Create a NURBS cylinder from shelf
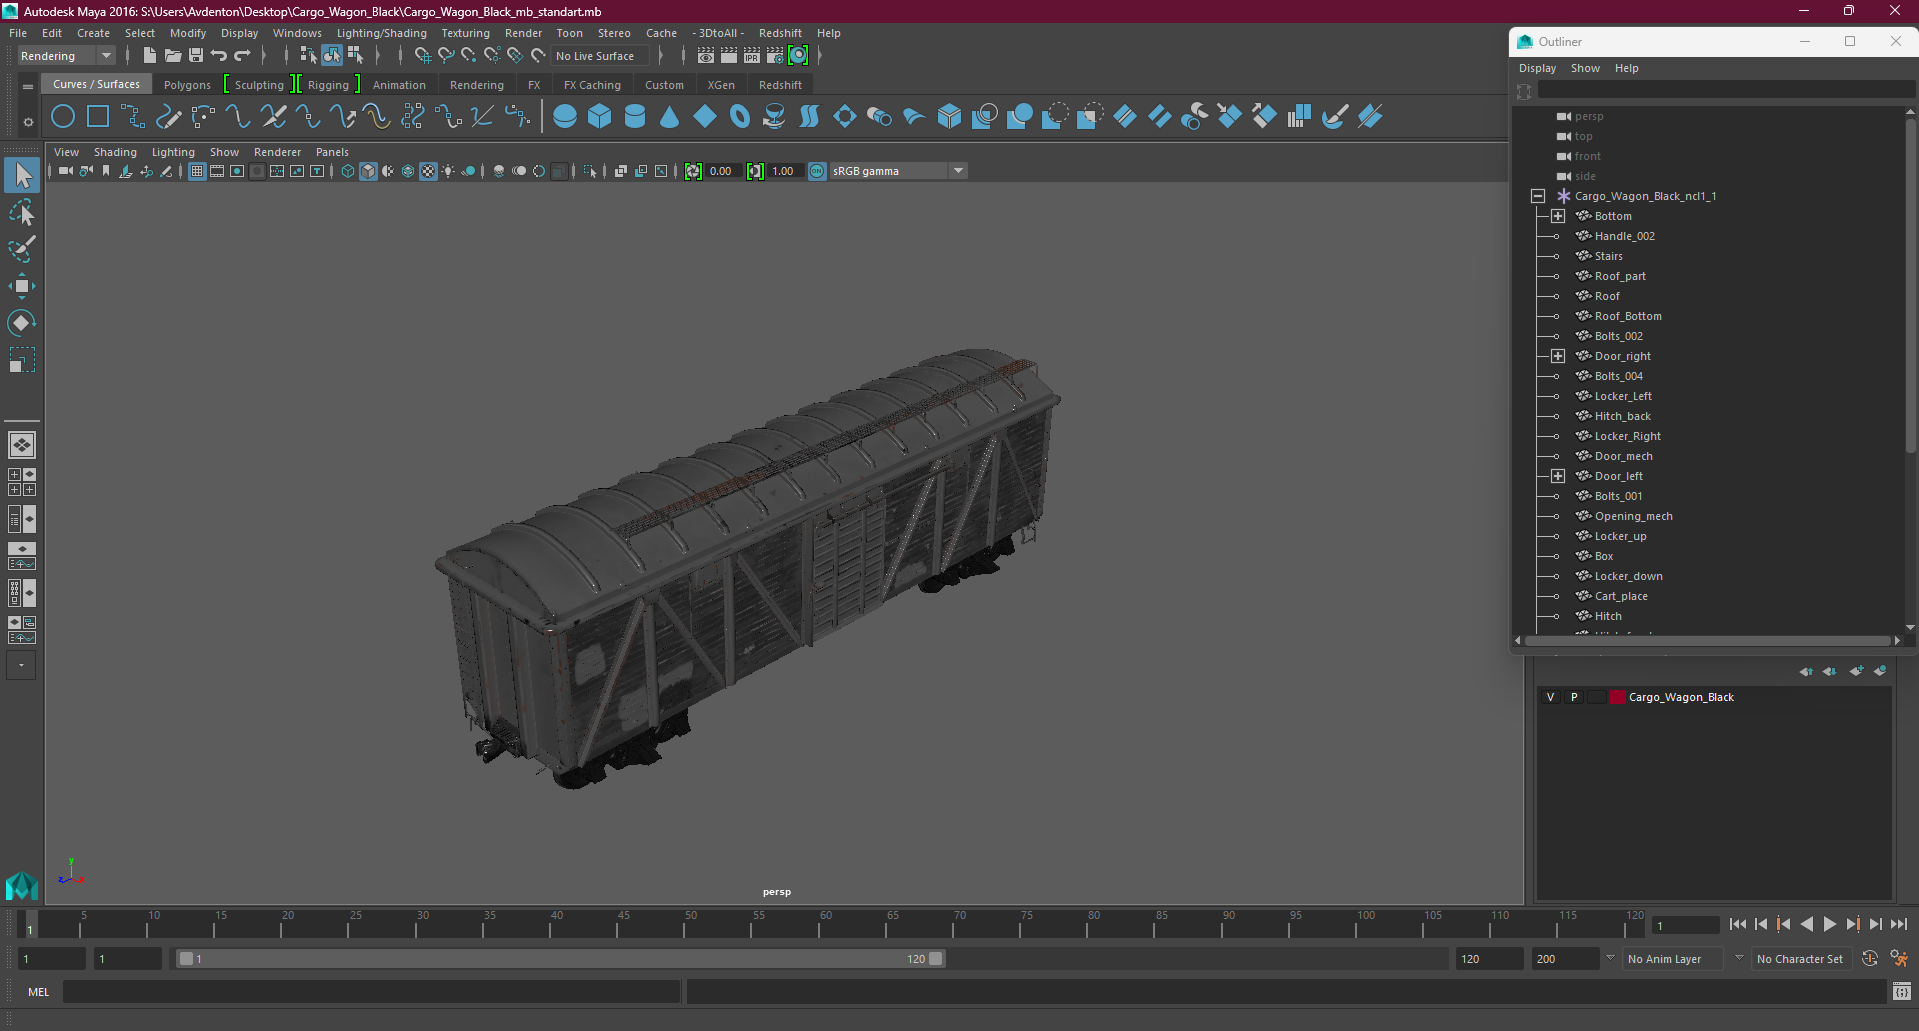This screenshot has height=1031, width=1919. pyautogui.click(x=635, y=117)
